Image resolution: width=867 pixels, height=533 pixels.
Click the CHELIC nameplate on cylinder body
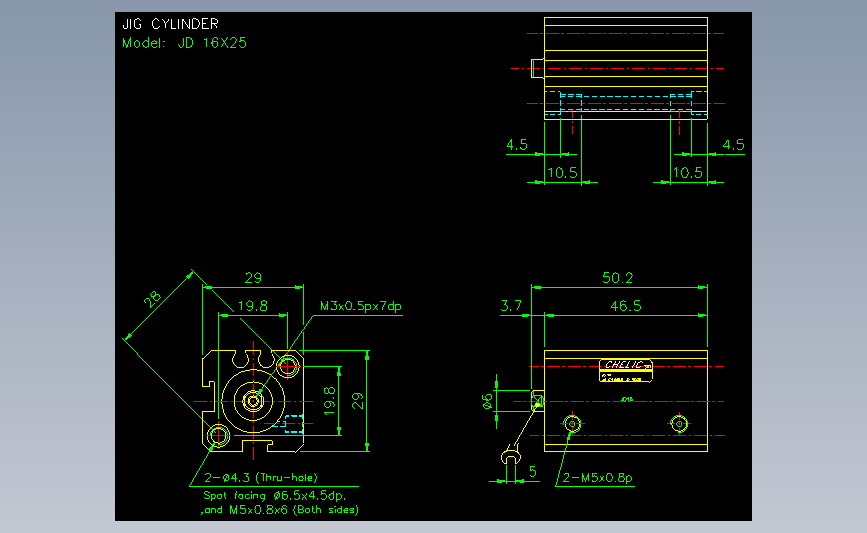[626, 370]
